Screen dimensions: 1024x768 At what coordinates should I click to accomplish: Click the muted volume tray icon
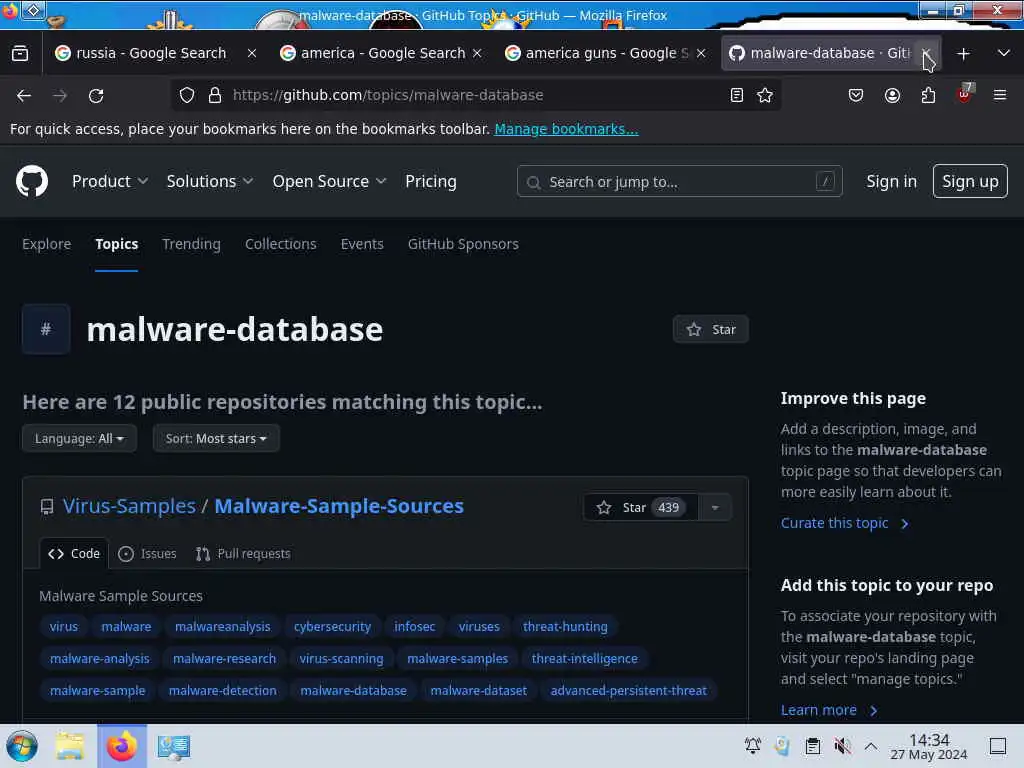(x=842, y=746)
